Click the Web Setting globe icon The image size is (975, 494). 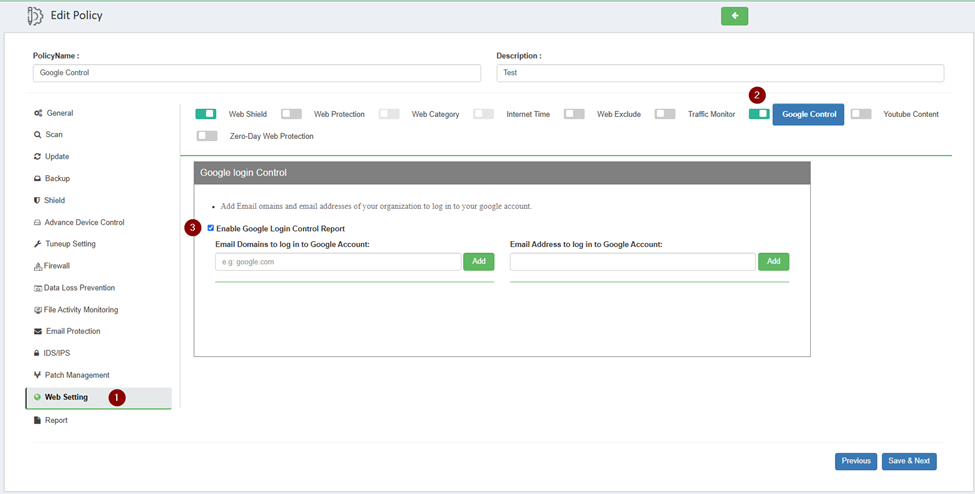(37, 398)
